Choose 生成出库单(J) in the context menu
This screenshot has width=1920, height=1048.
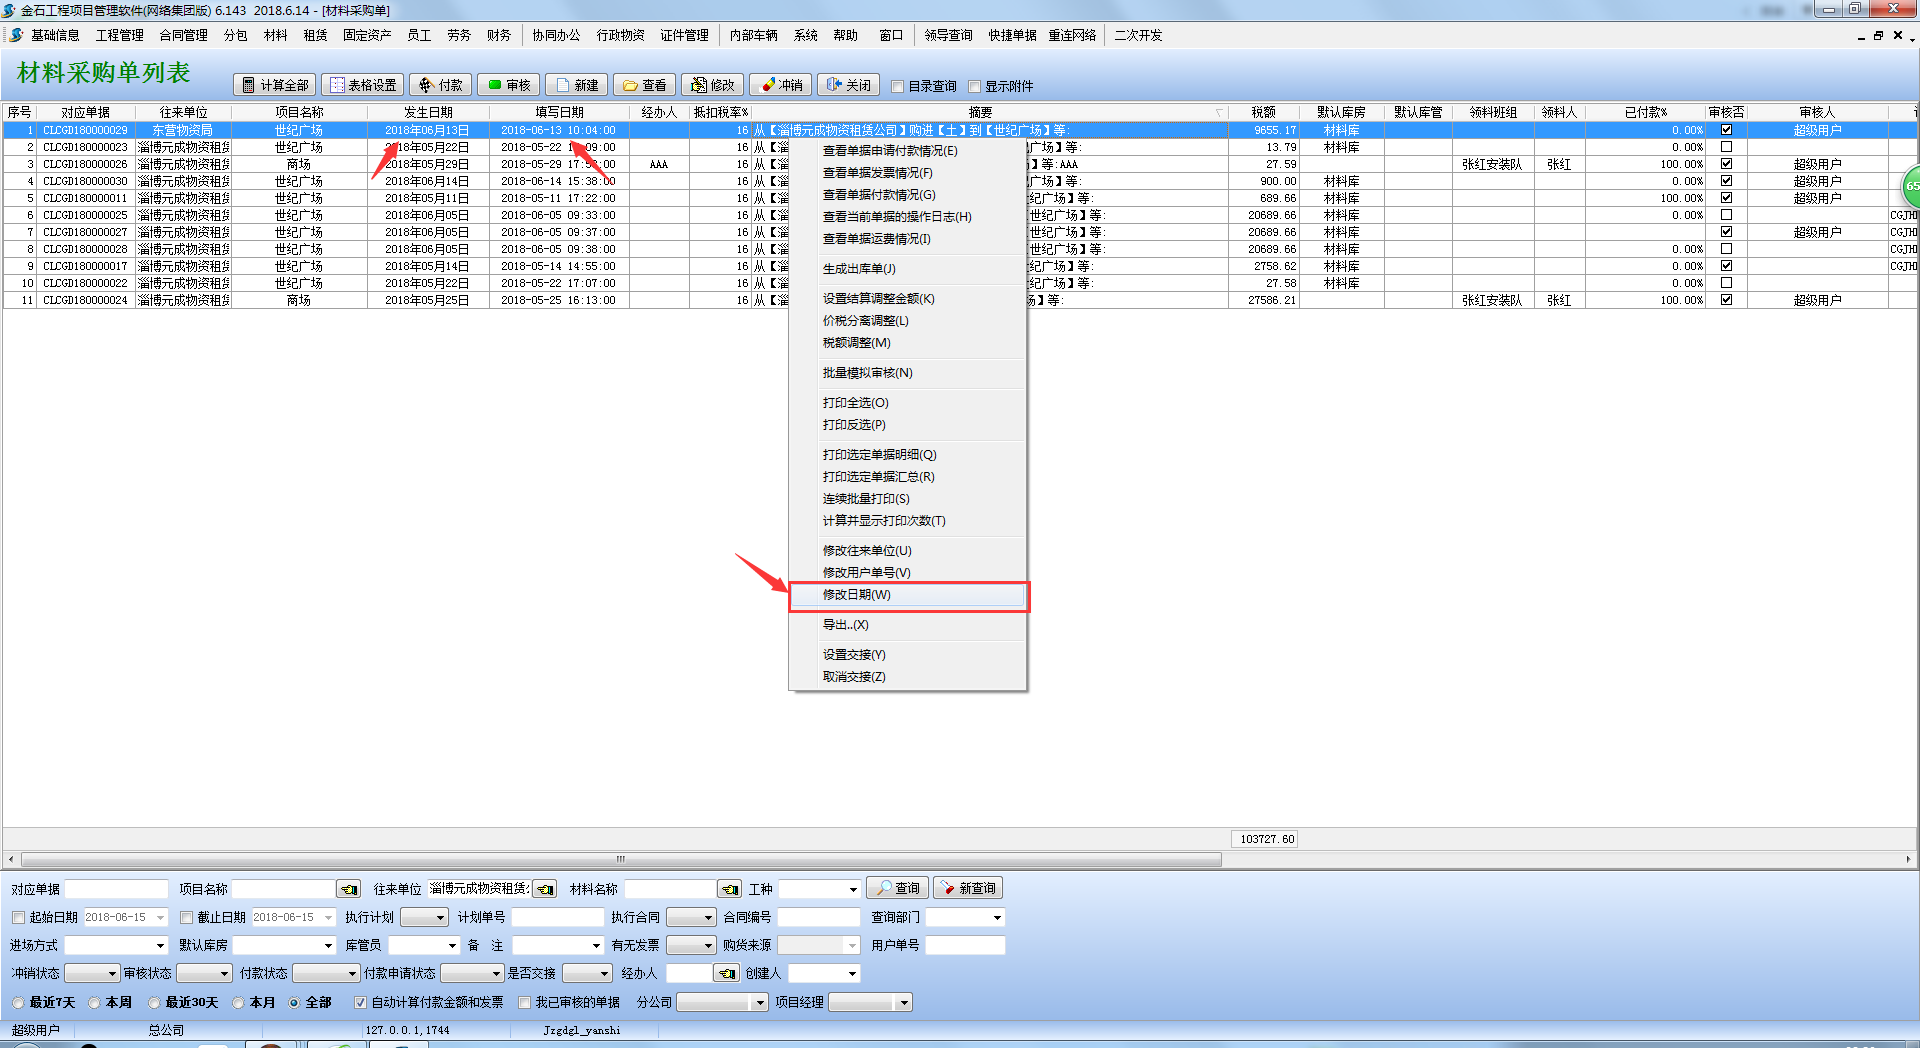tap(908, 269)
